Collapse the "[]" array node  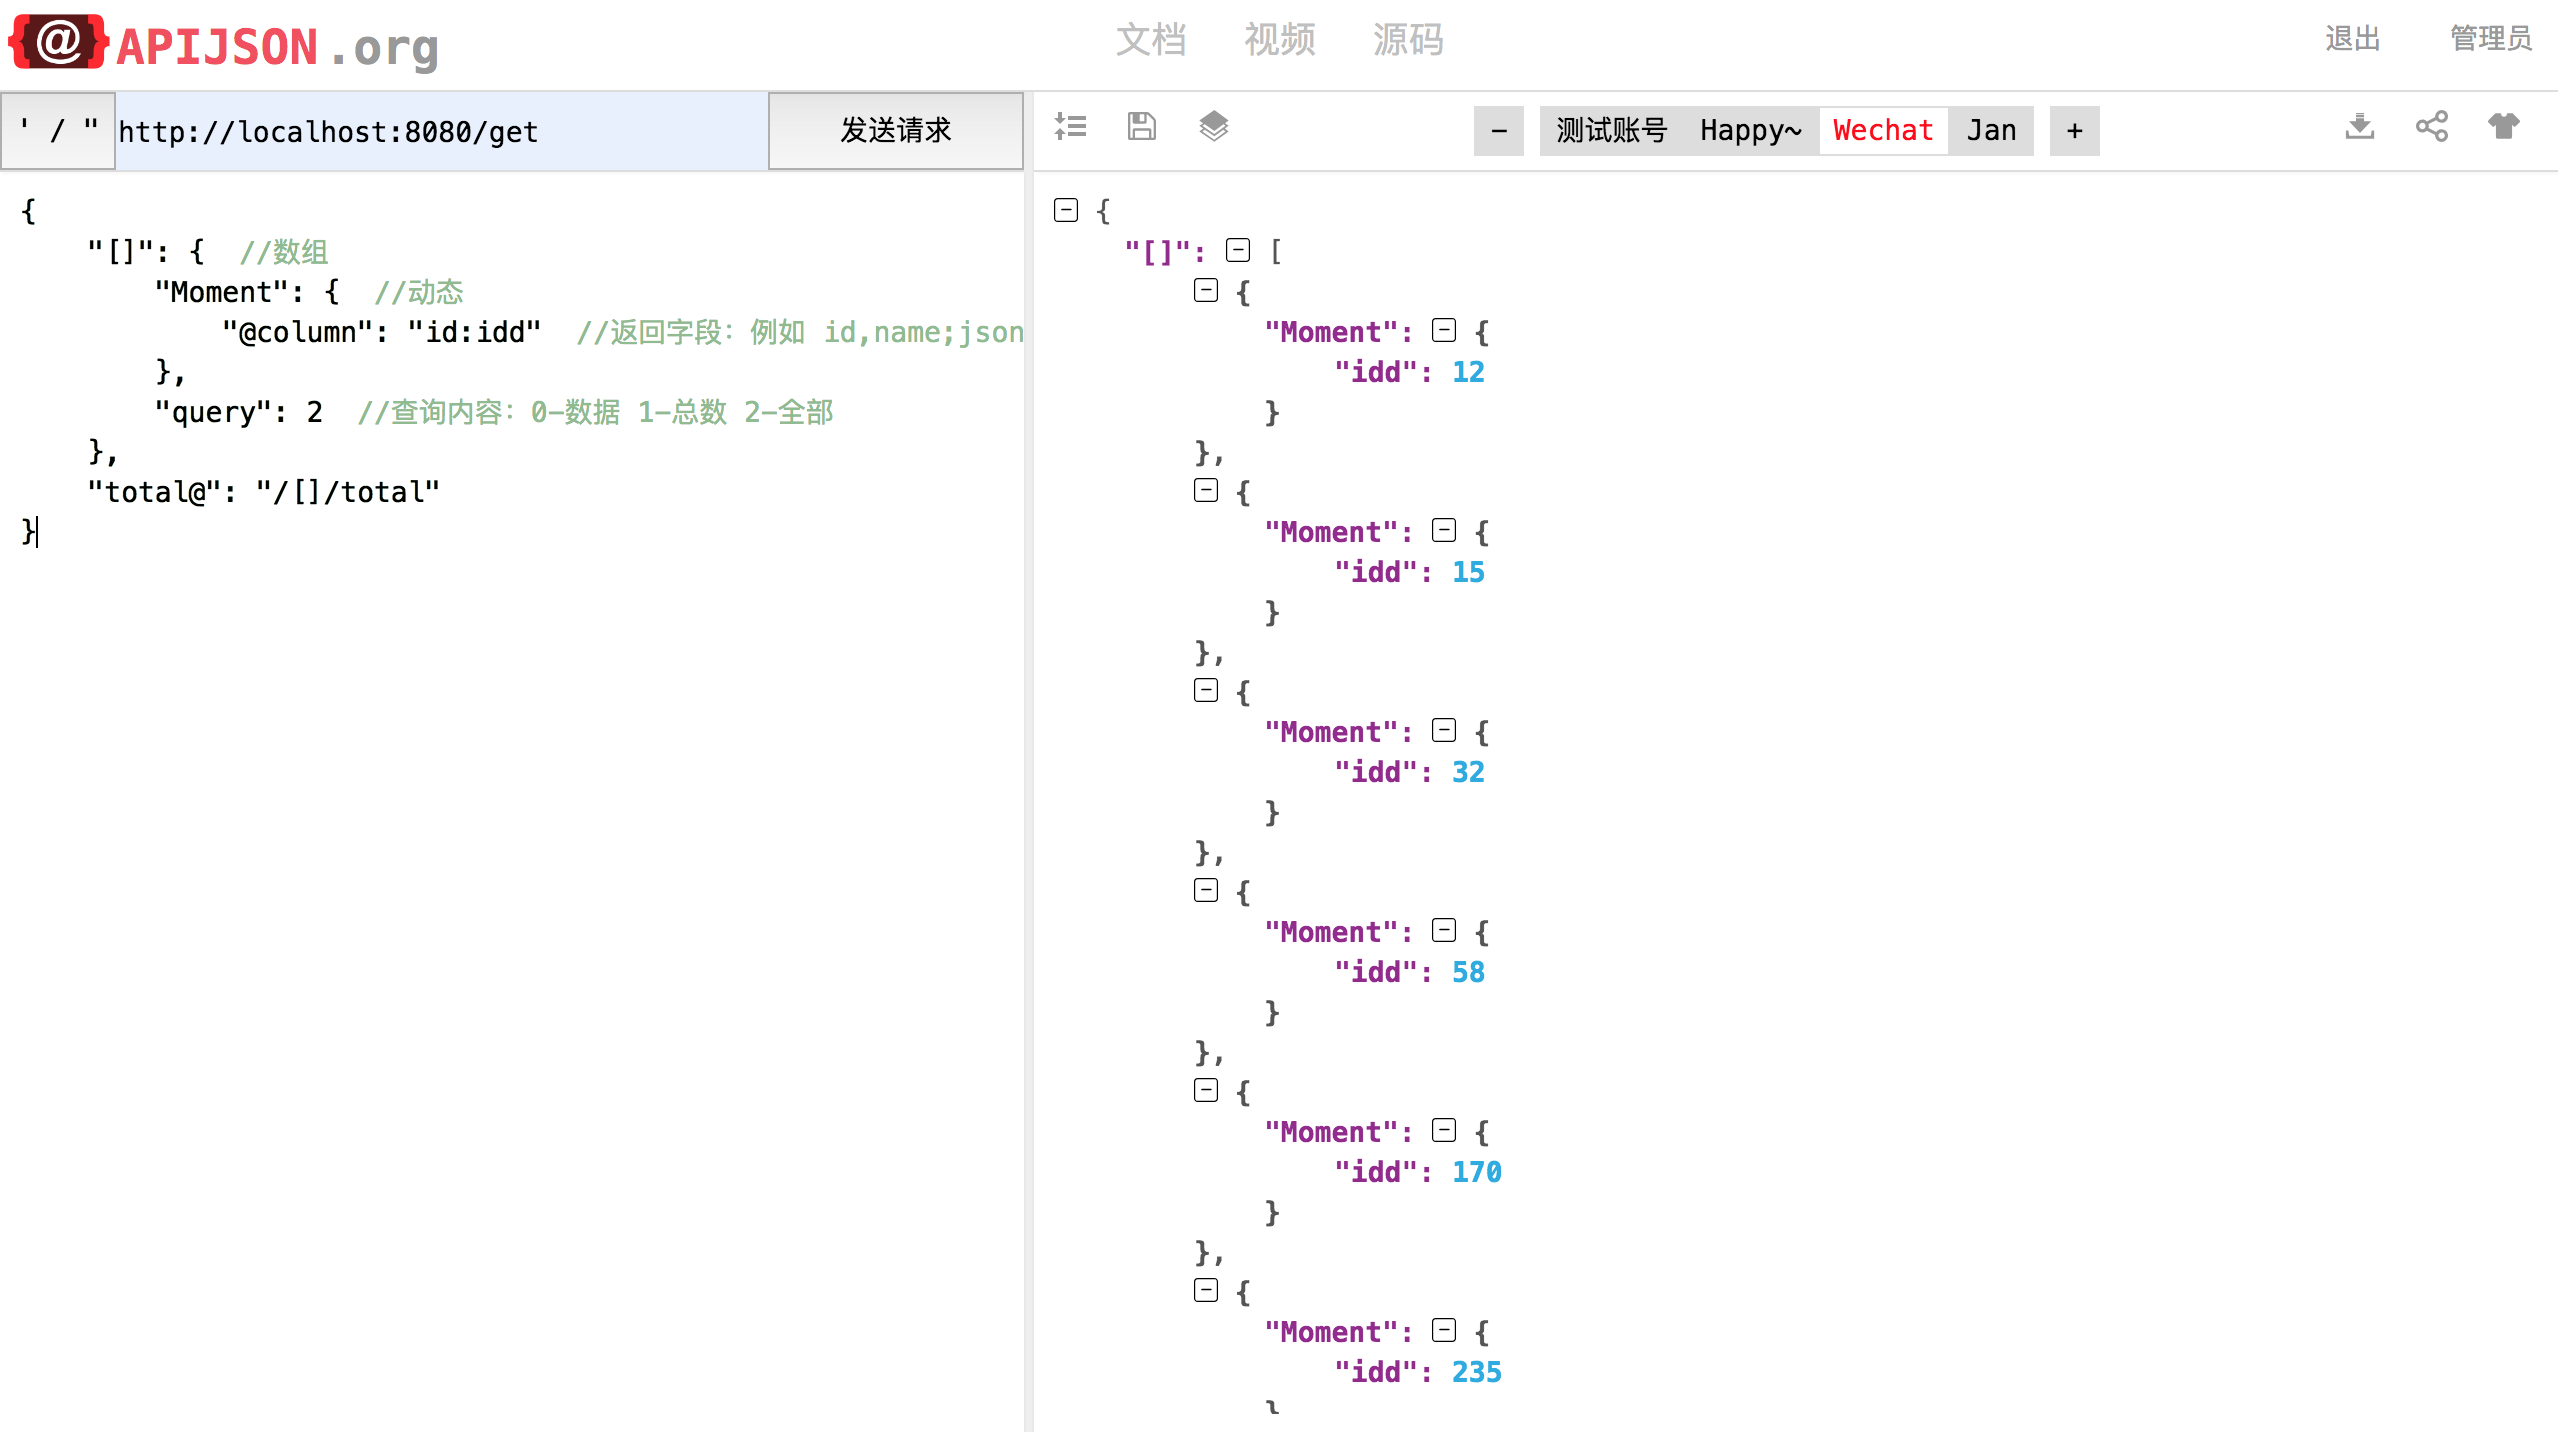[1238, 250]
